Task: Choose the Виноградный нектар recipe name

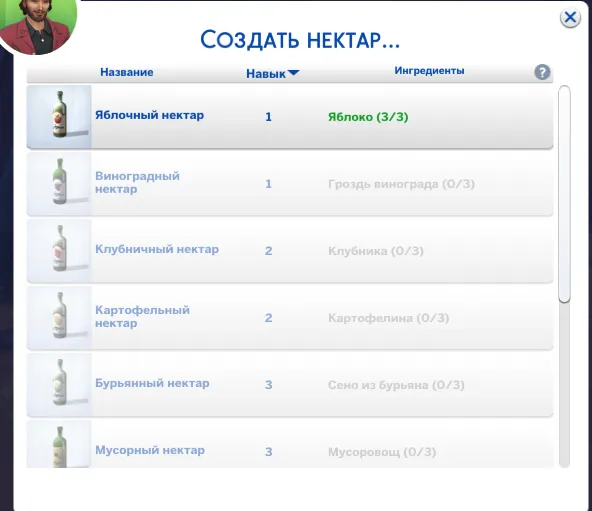Action: (137, 182)
